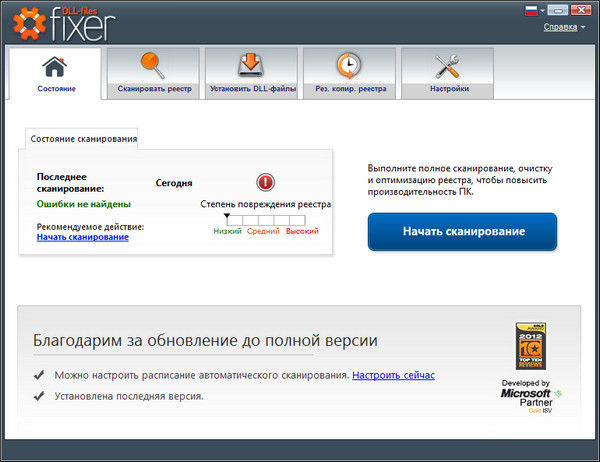Open the Настройки tab
This screenshot has height=462, width=600.
448,73
